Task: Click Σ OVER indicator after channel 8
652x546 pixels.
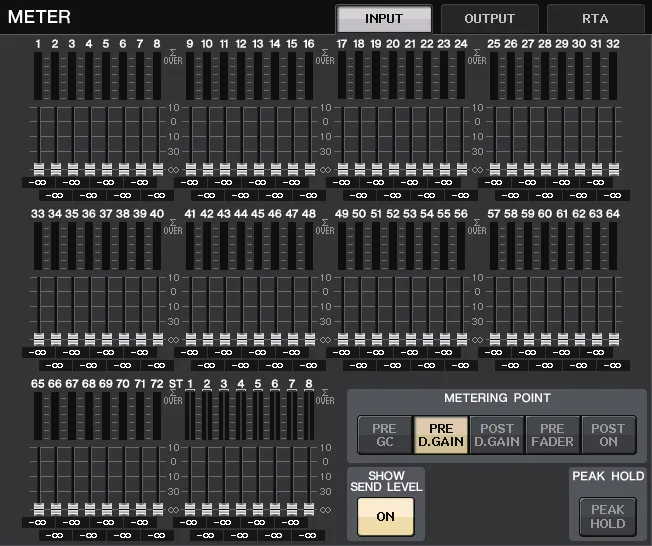Action: [x=173, y=57]
